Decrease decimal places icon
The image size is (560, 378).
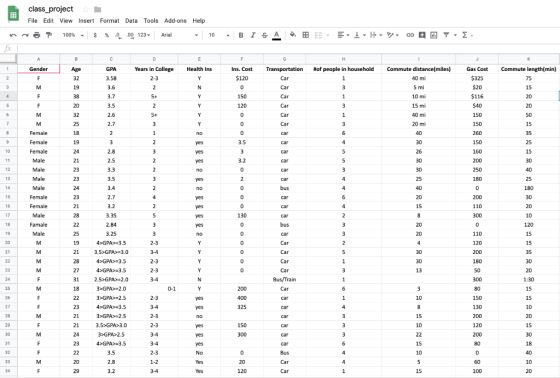tap(118, 35)
